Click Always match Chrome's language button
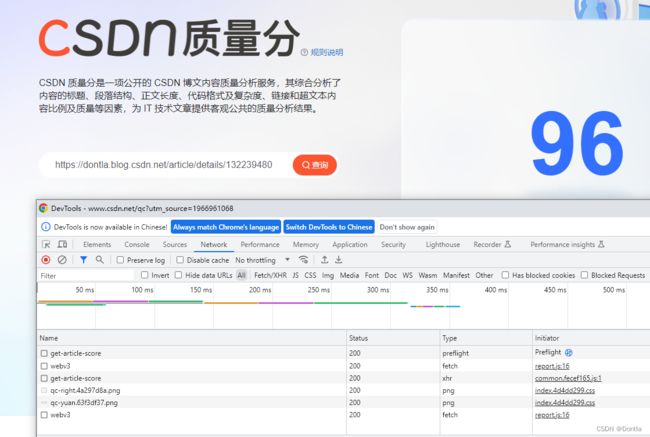The width and height of the screenshot is (650, 437). [226, 227]
